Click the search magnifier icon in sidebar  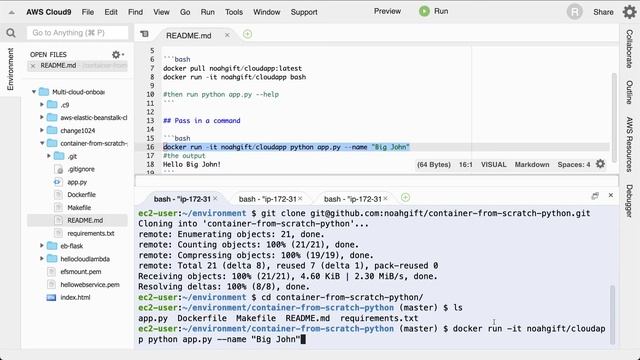pos(11,33)
